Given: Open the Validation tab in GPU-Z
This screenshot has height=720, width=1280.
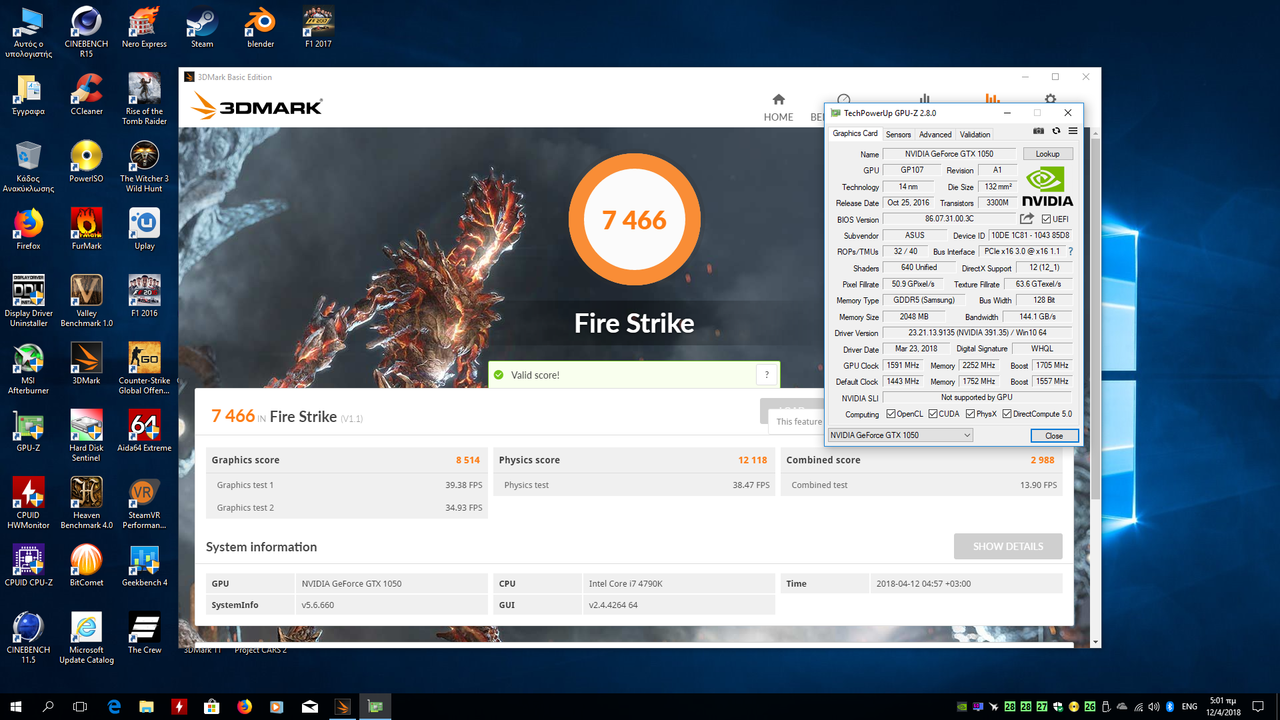Looking at the screenshot, I should coord(975,134).
